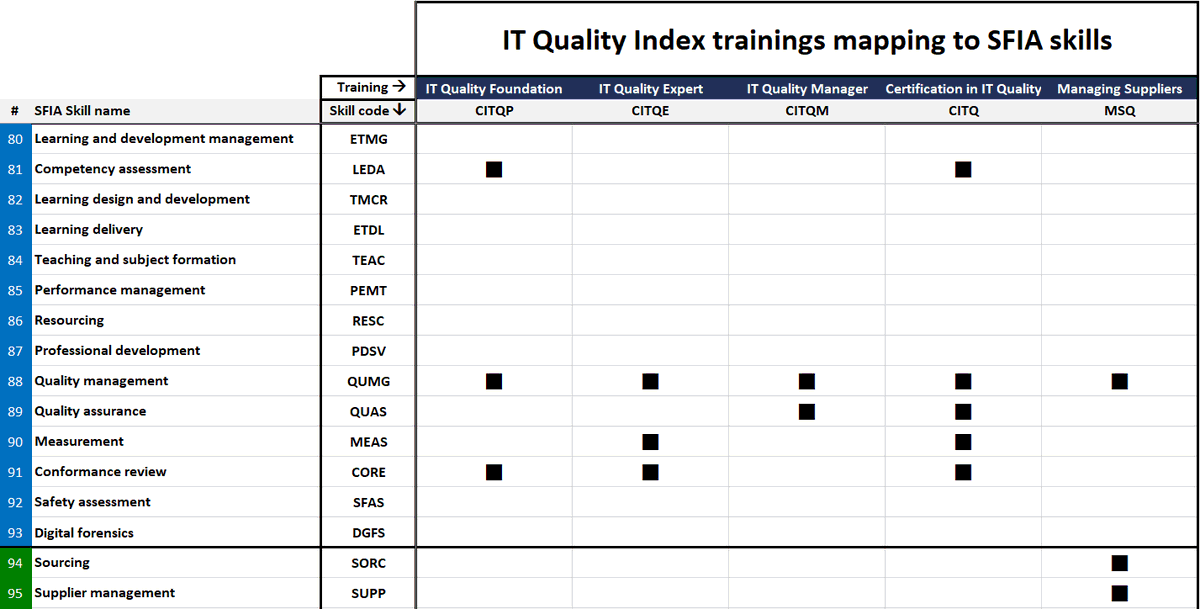Click skill code TEAC
Image resolution: width=1200 pixels, height=609 pixels.
[x=368, y=260]
